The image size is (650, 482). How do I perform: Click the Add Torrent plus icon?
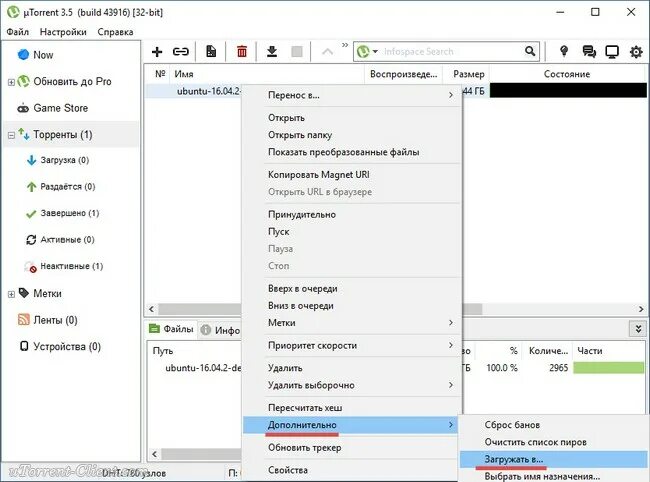point(157,52)
